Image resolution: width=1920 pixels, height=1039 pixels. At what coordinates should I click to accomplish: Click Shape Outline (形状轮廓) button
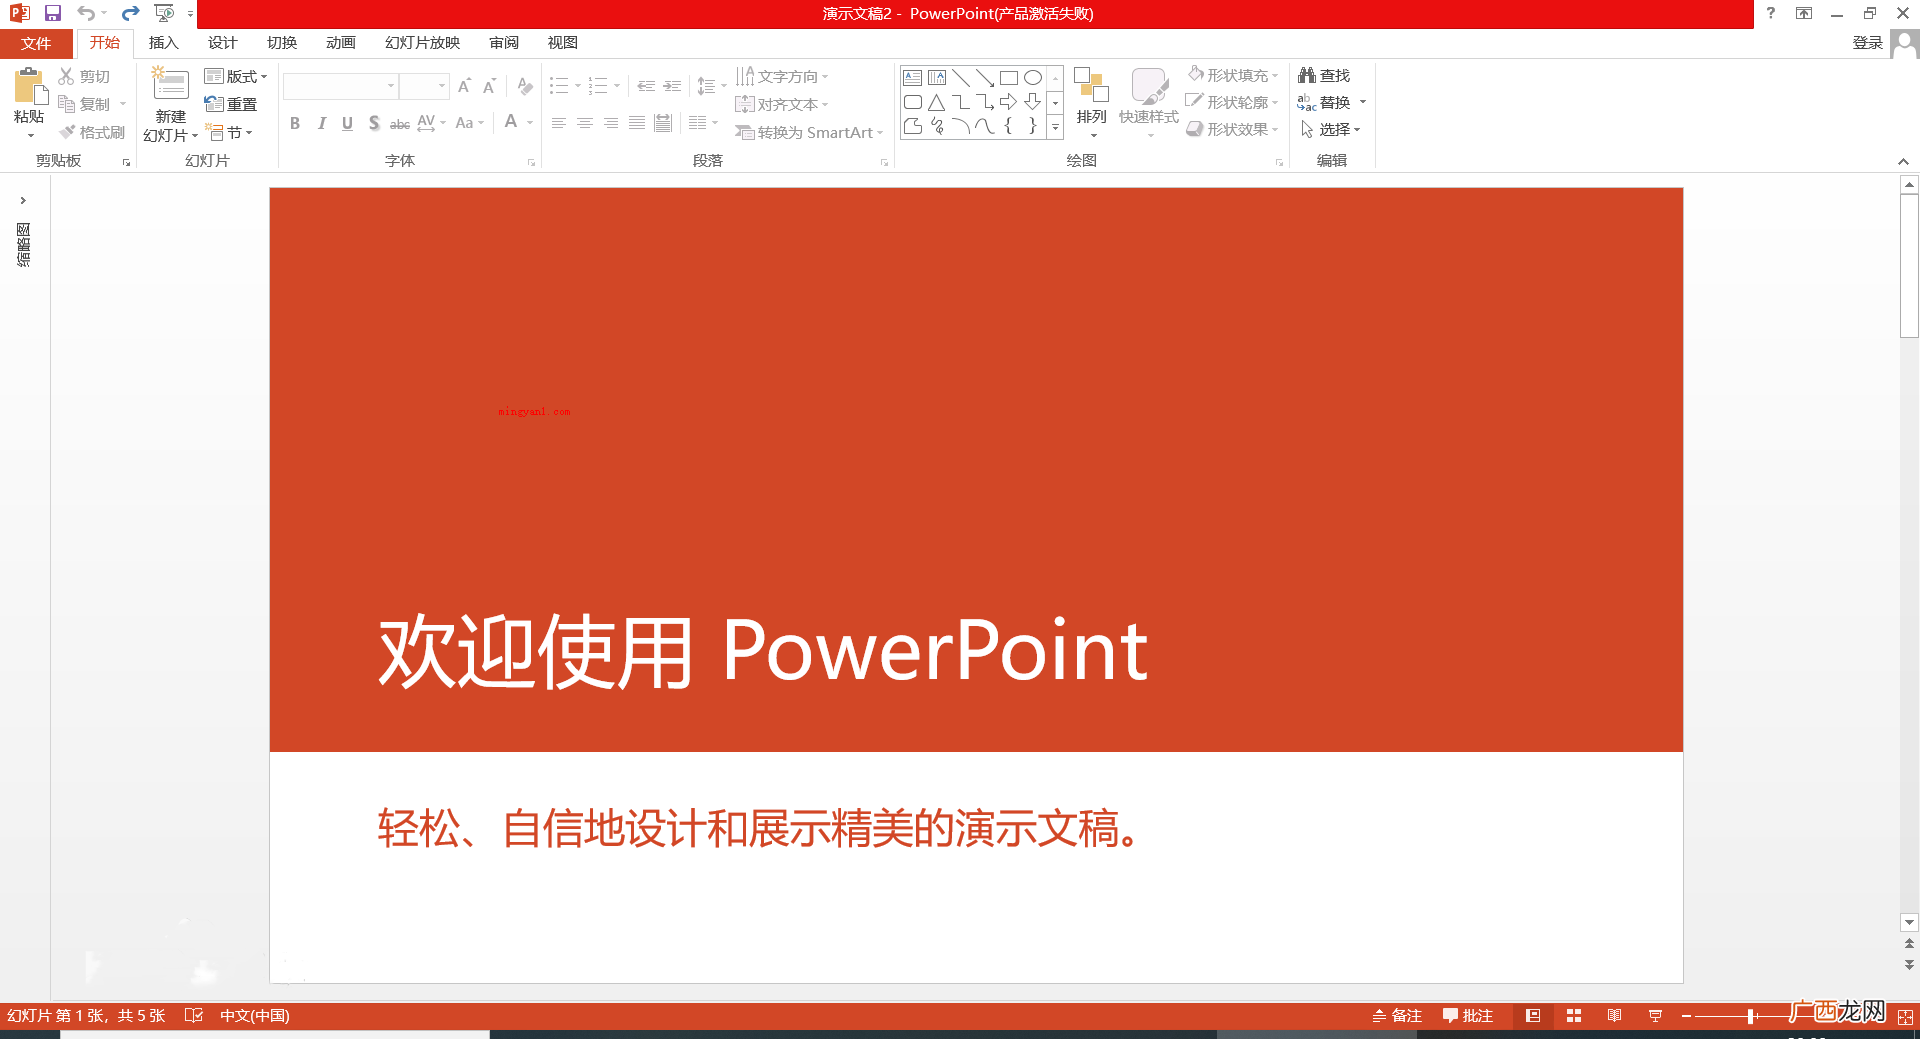pos(1232,102)
